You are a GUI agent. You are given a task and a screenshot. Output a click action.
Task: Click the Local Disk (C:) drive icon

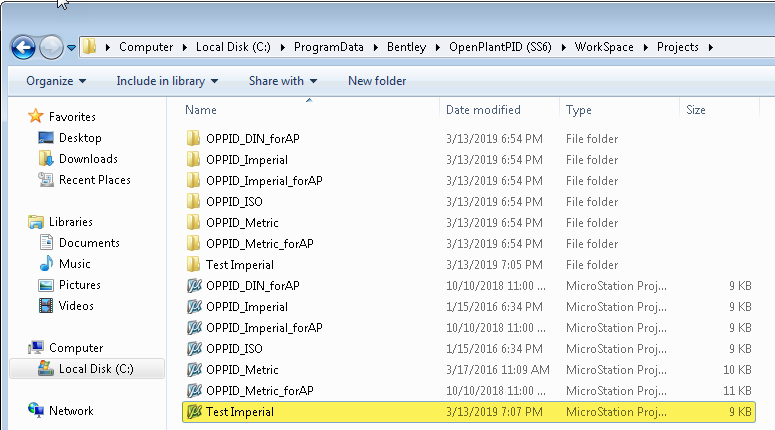pos(46,368)
